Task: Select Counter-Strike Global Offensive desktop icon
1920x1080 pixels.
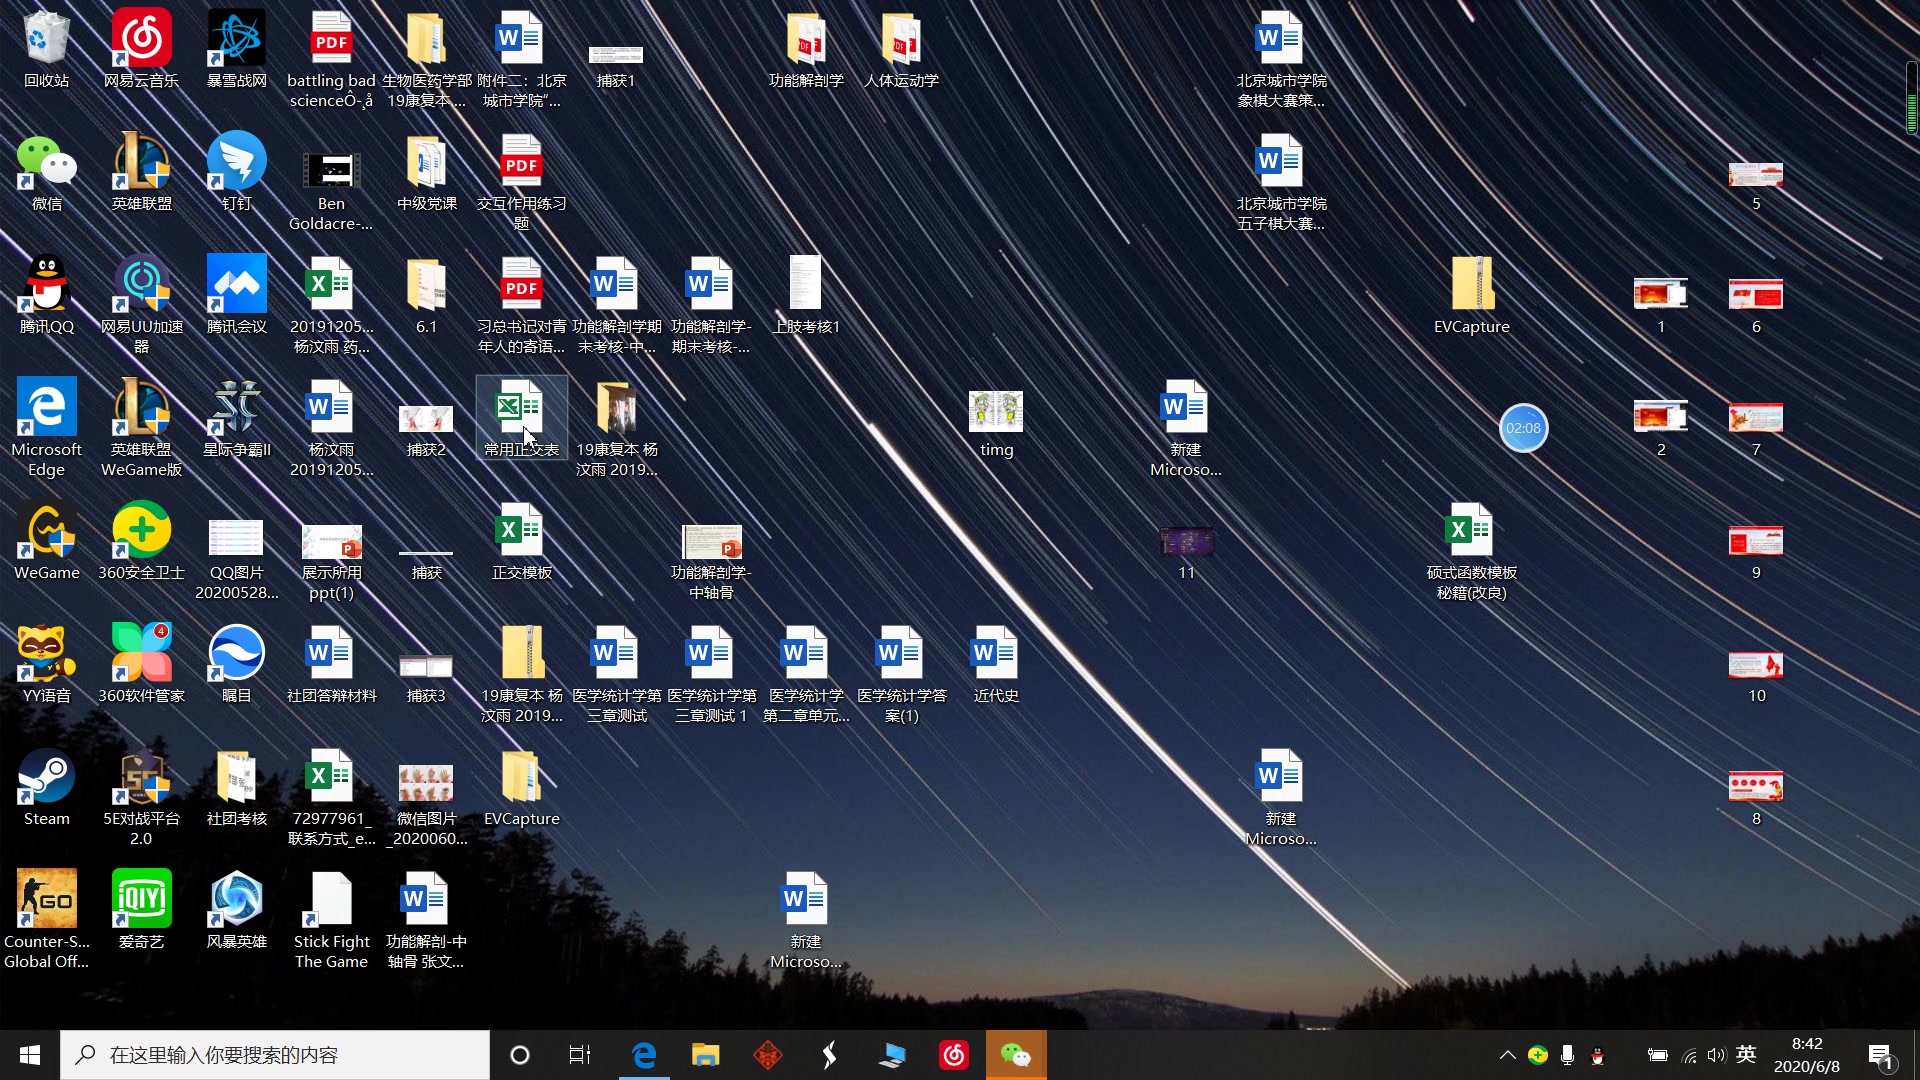Action: (46, 921)
